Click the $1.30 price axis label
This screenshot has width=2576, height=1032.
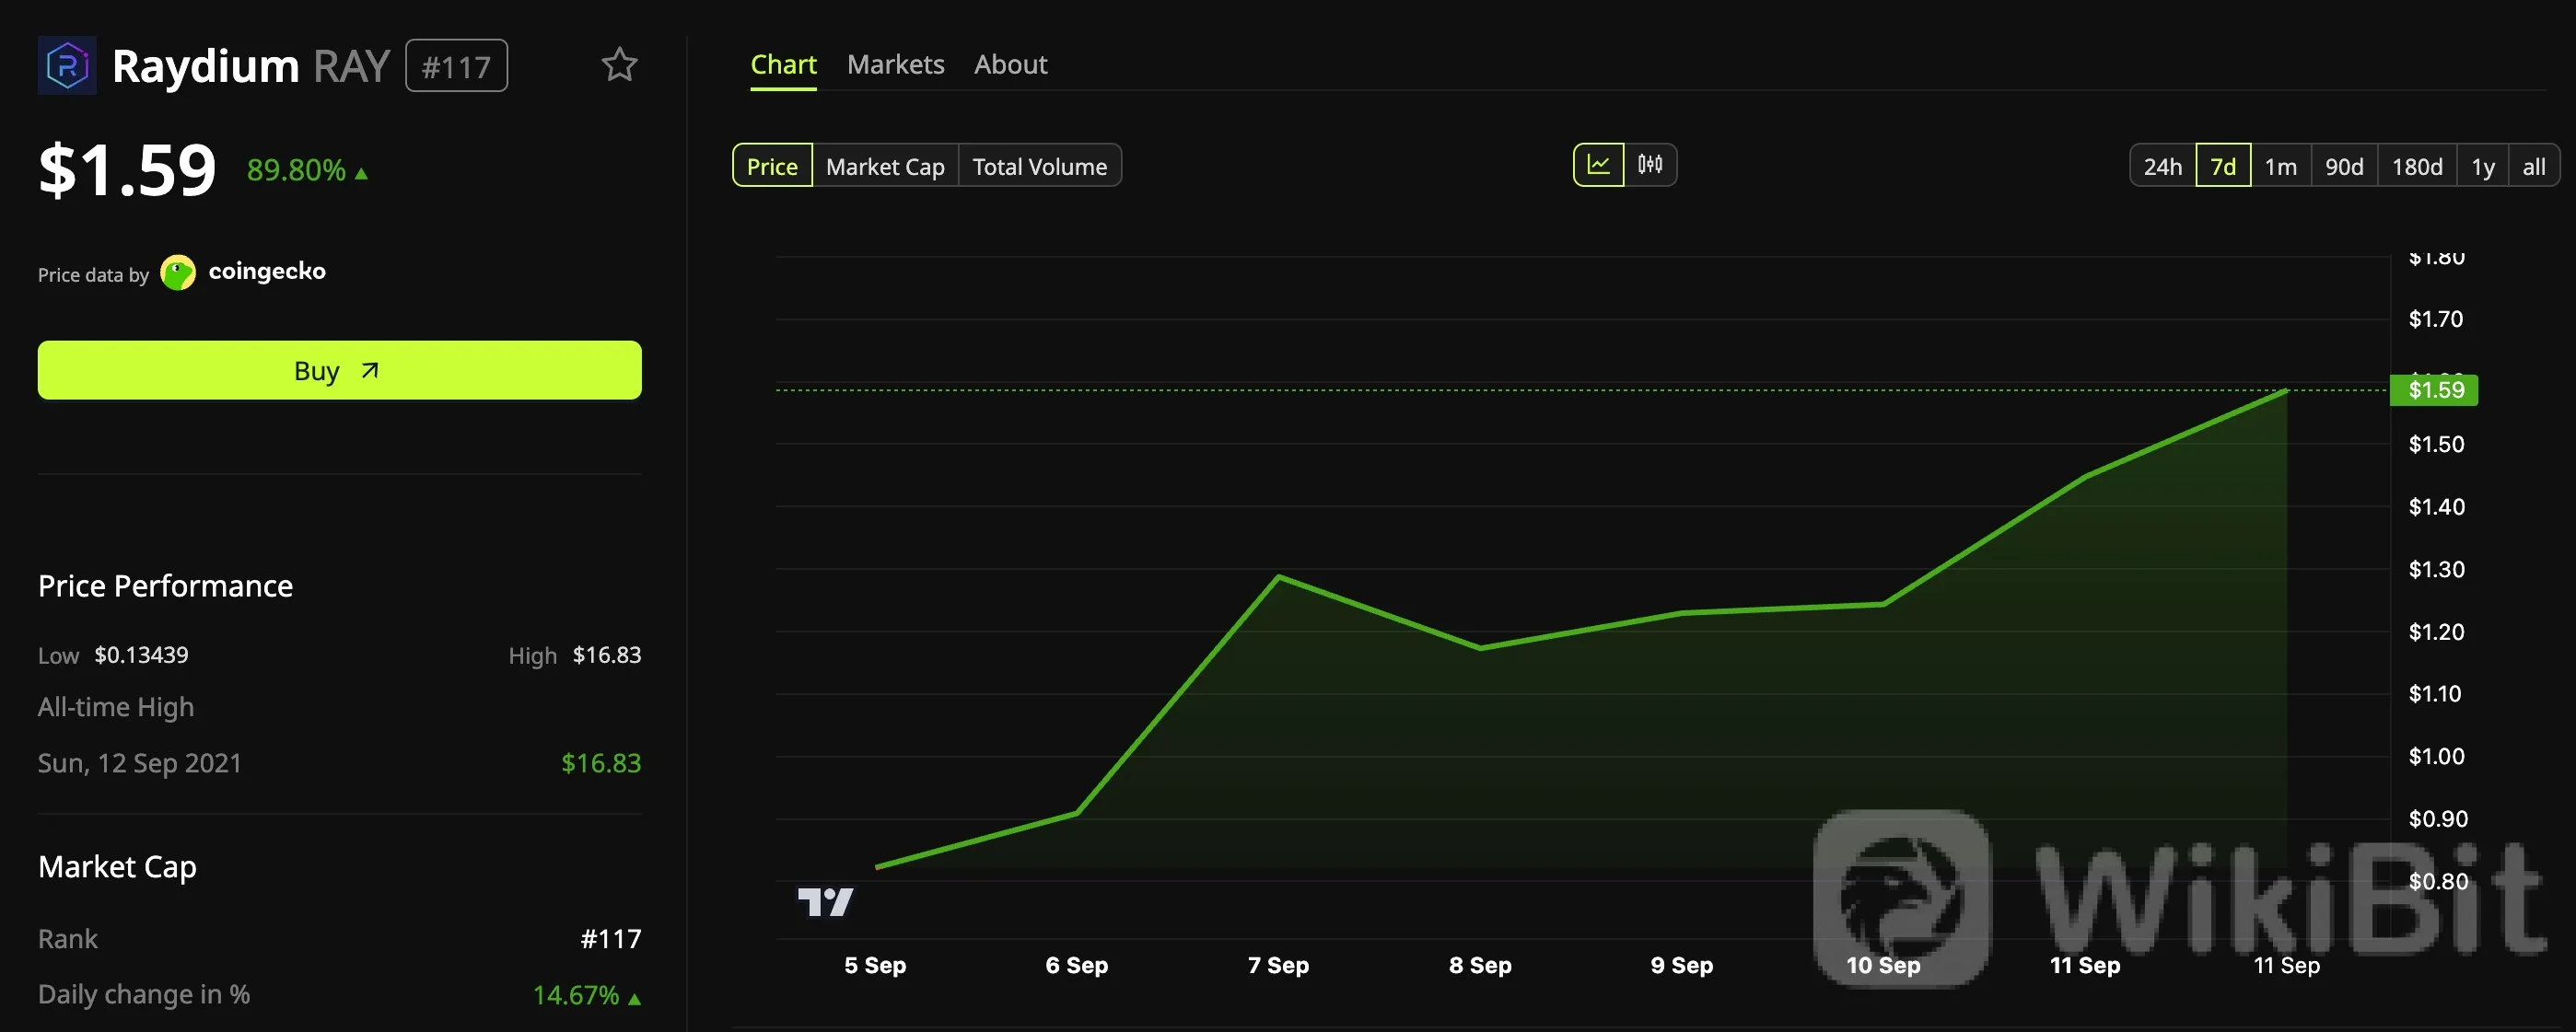pyautogui.click(x=2436, y=569)
